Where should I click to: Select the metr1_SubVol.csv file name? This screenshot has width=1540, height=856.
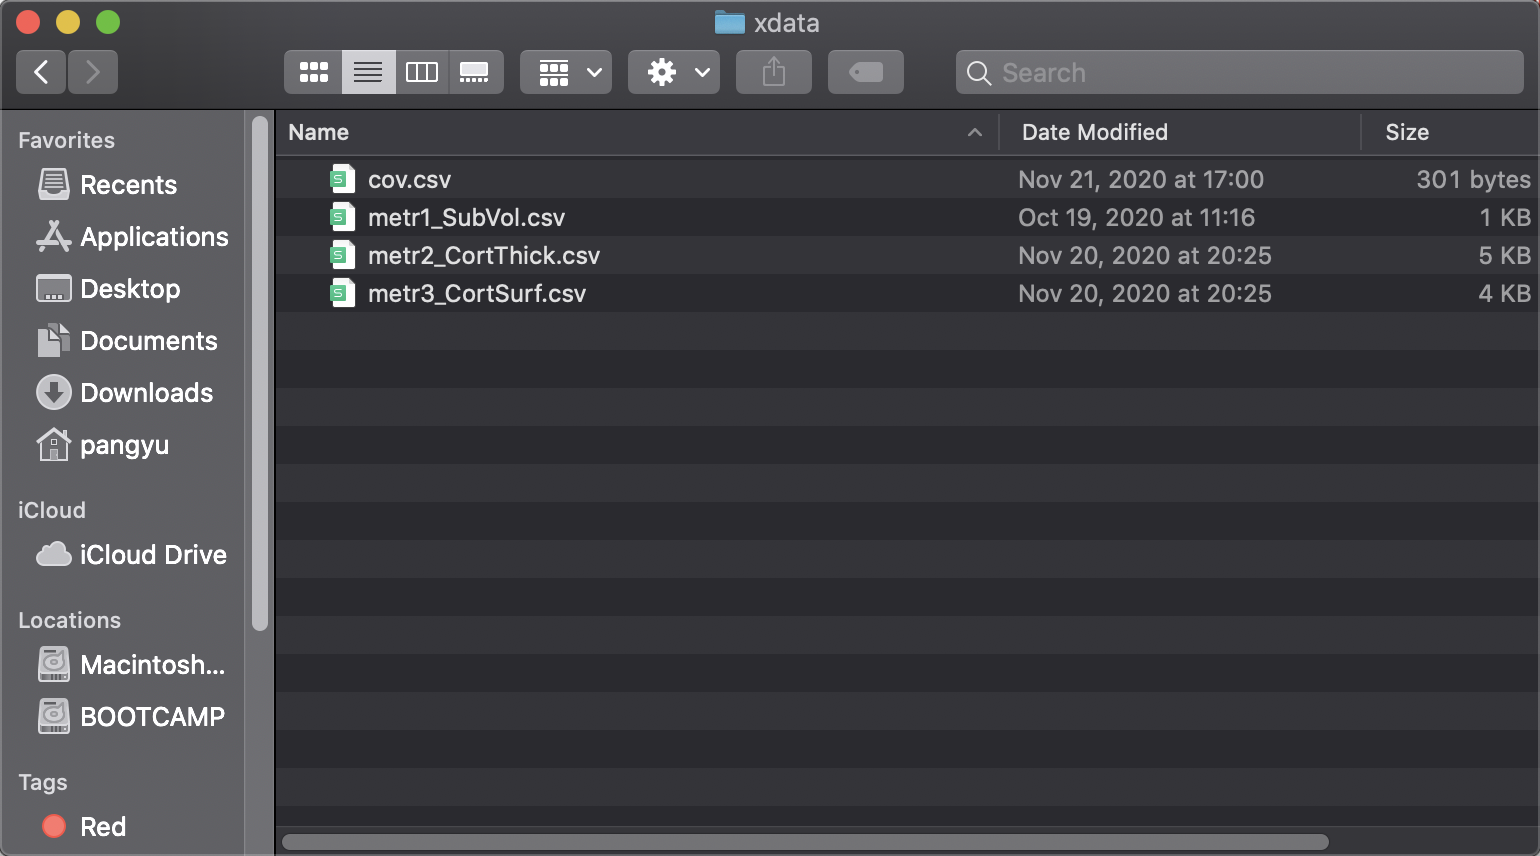point(466,218)
